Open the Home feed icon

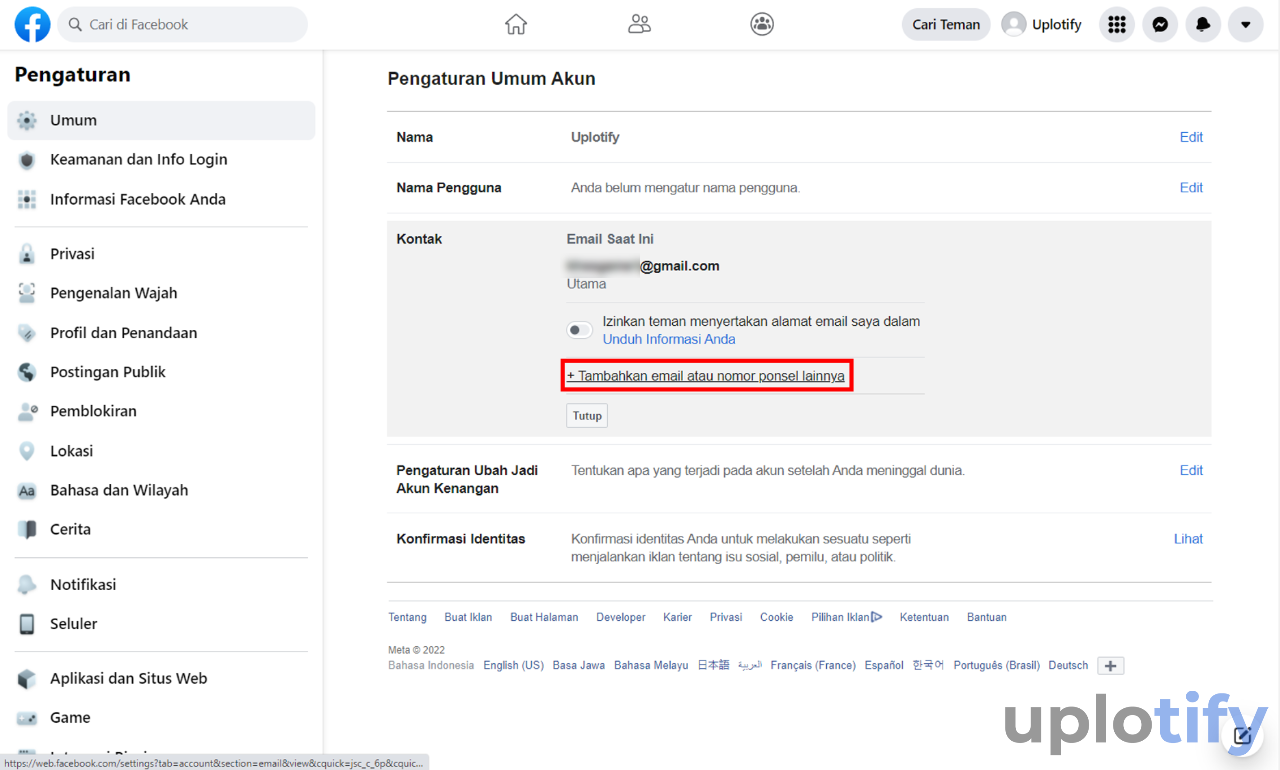(516, 24)
